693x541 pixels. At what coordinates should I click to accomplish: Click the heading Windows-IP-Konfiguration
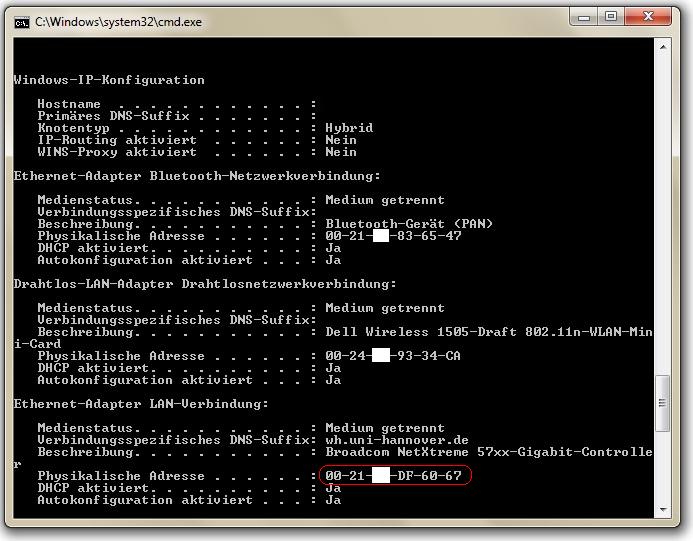(x=109, y=80)
